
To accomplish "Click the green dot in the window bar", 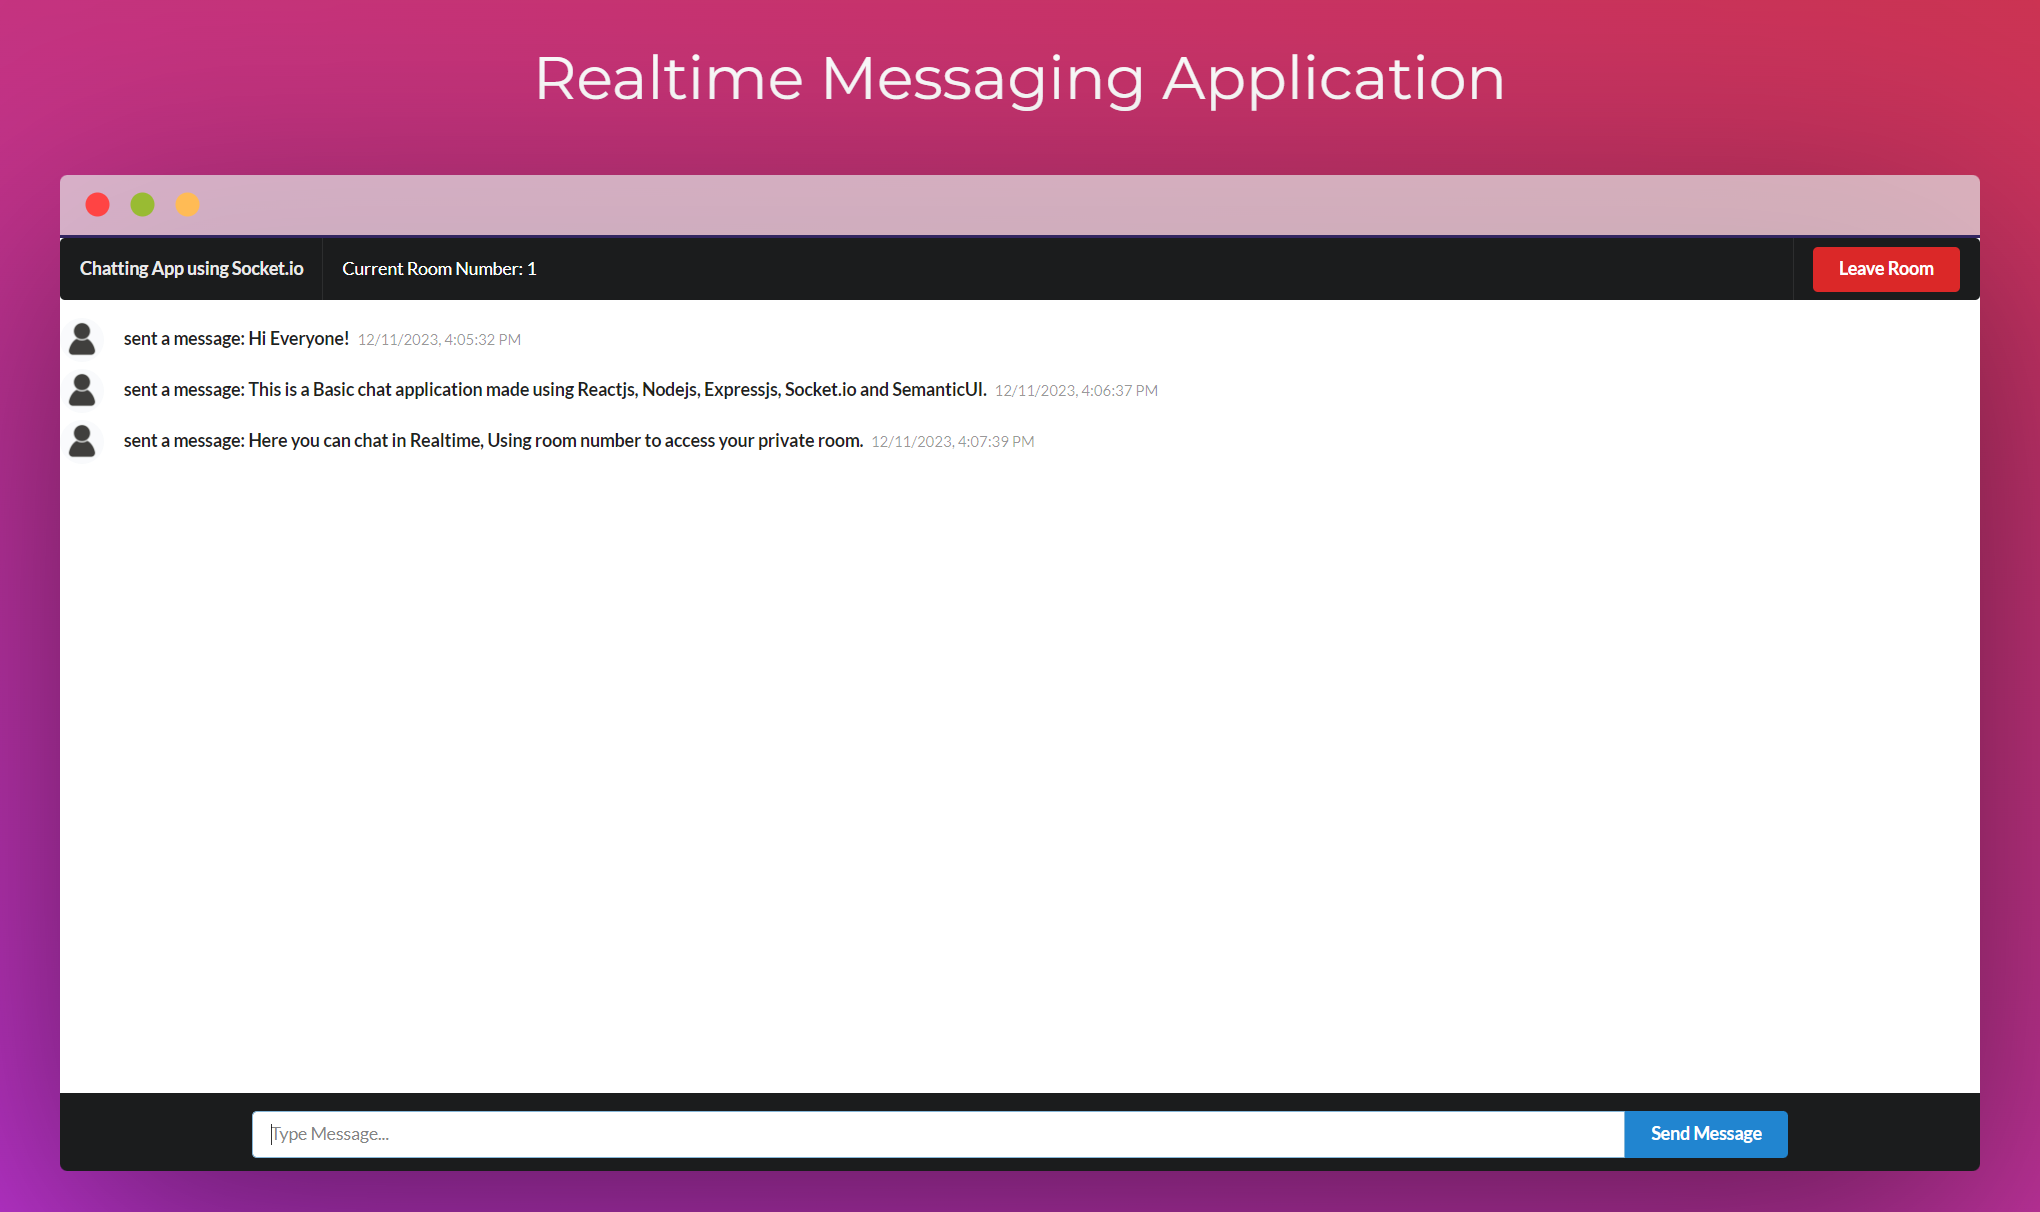I will [142, 205].
